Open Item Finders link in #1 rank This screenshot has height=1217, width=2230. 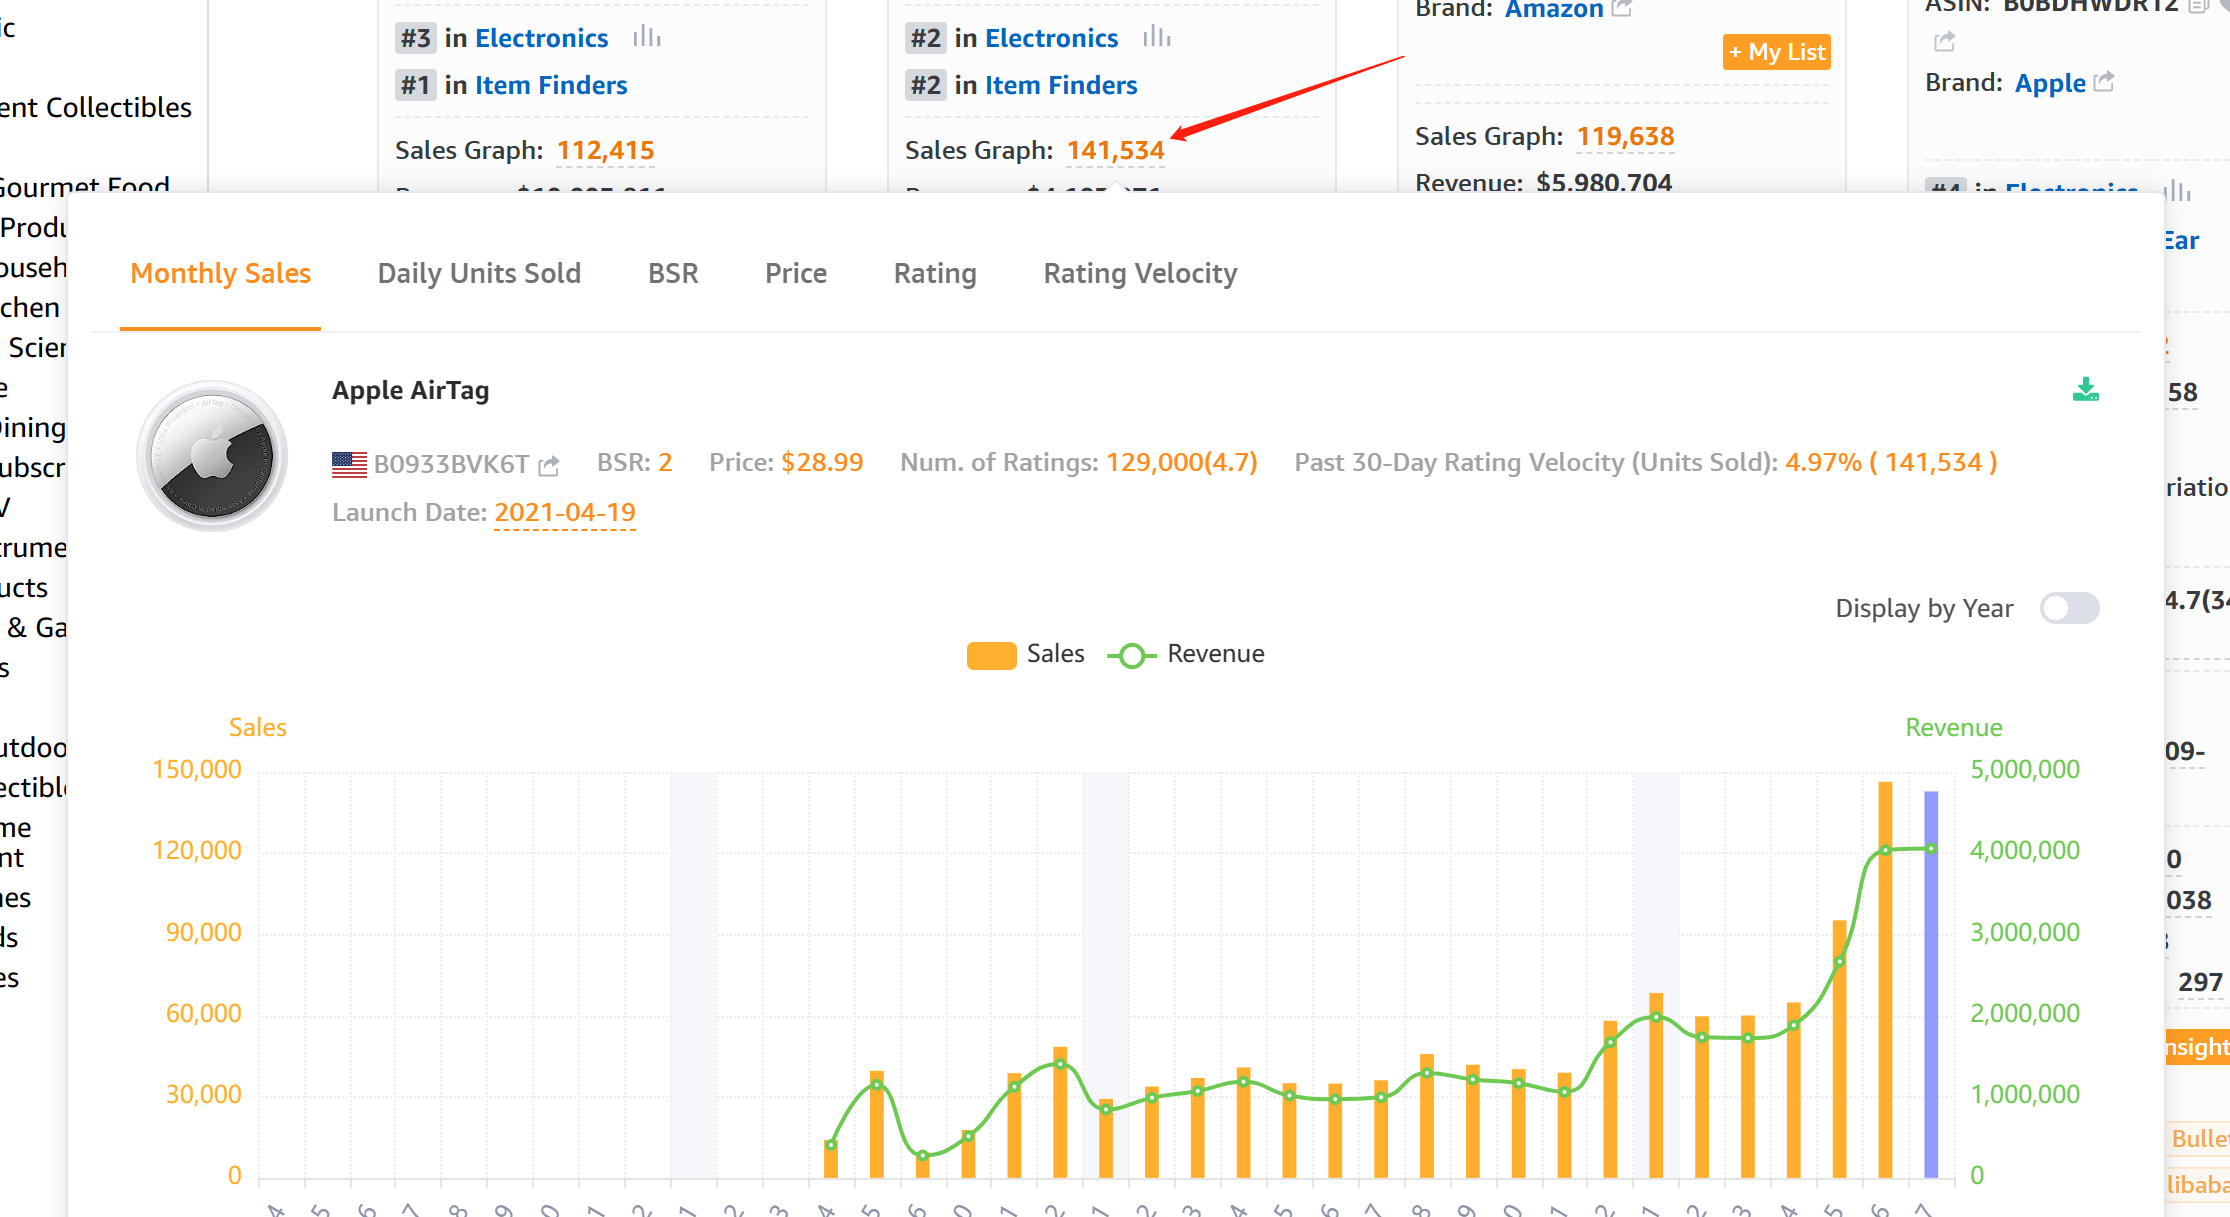[551, 85]
